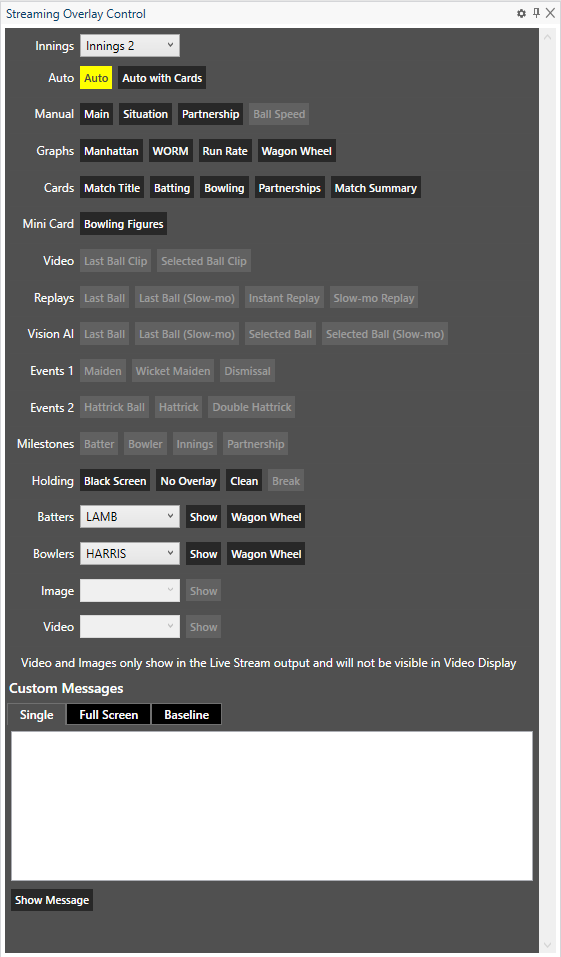Expand the Bowlers dropdown showing HARRIS

pyautogui.click(x=130, y=554)
